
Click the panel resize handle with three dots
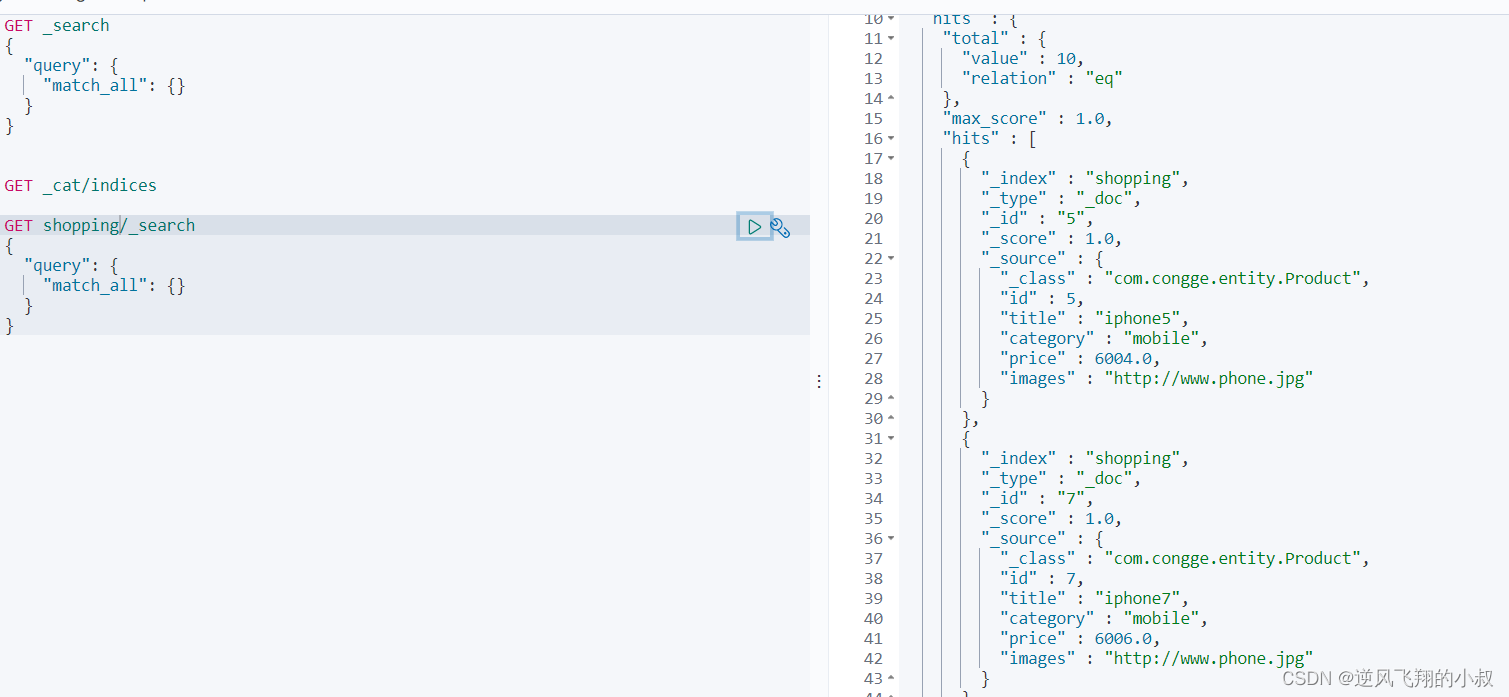(819, 381)
